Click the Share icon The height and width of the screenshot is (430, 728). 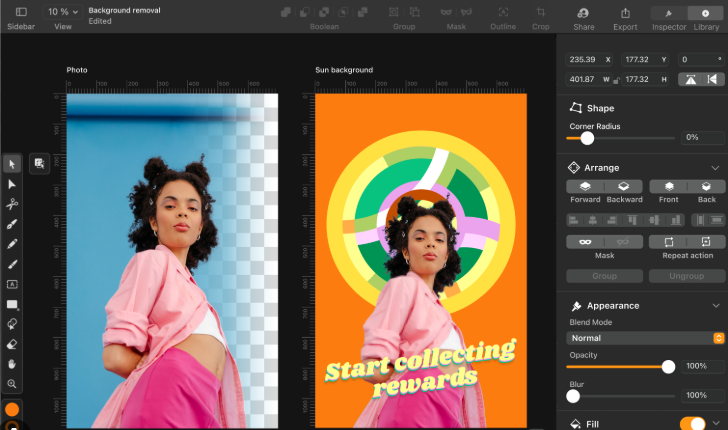point(583,13)
